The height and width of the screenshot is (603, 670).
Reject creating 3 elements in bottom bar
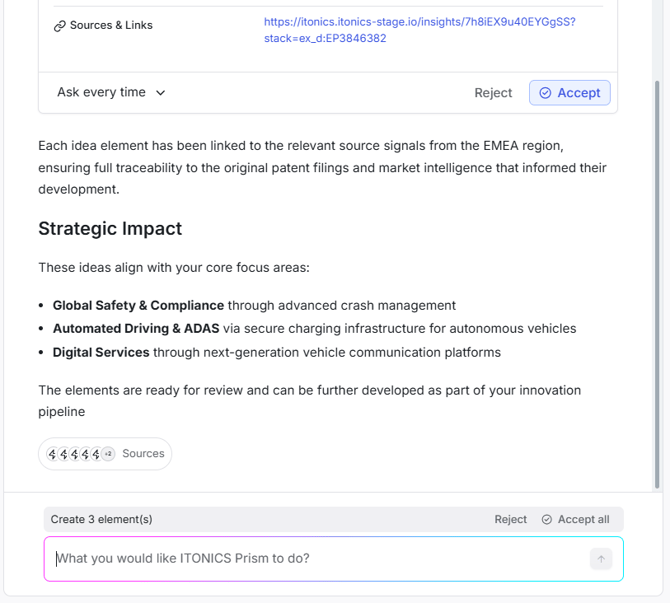pyautogui.click(x=510, y=519)
